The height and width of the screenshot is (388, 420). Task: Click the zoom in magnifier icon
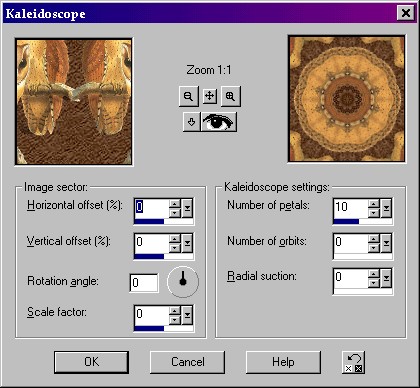[x=230, y=96]
